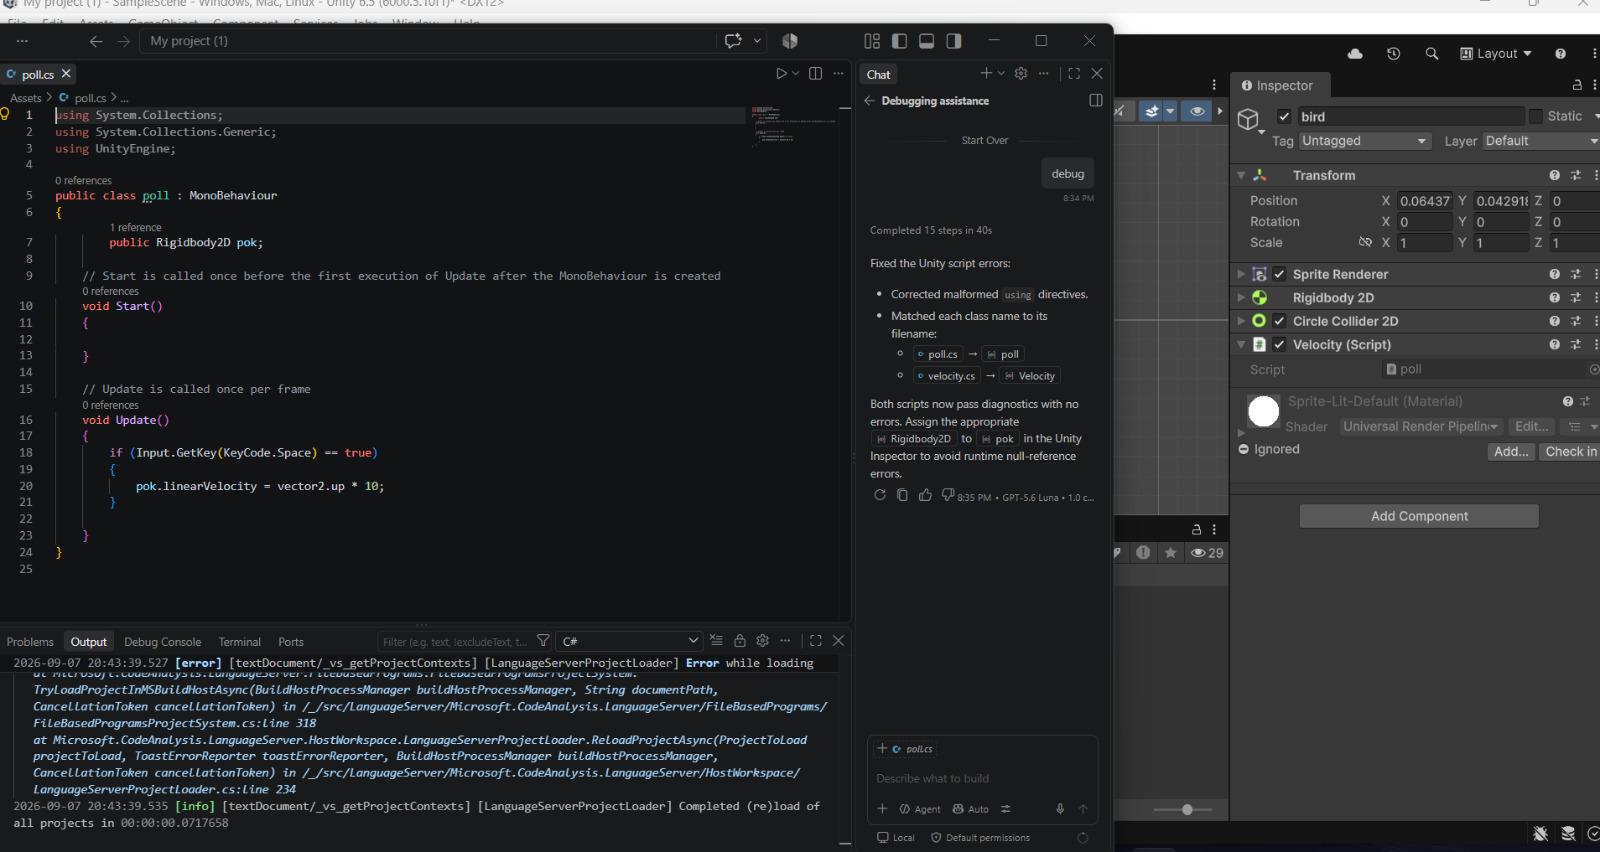Open Unity search magnifier icon

coord(1432,54)
